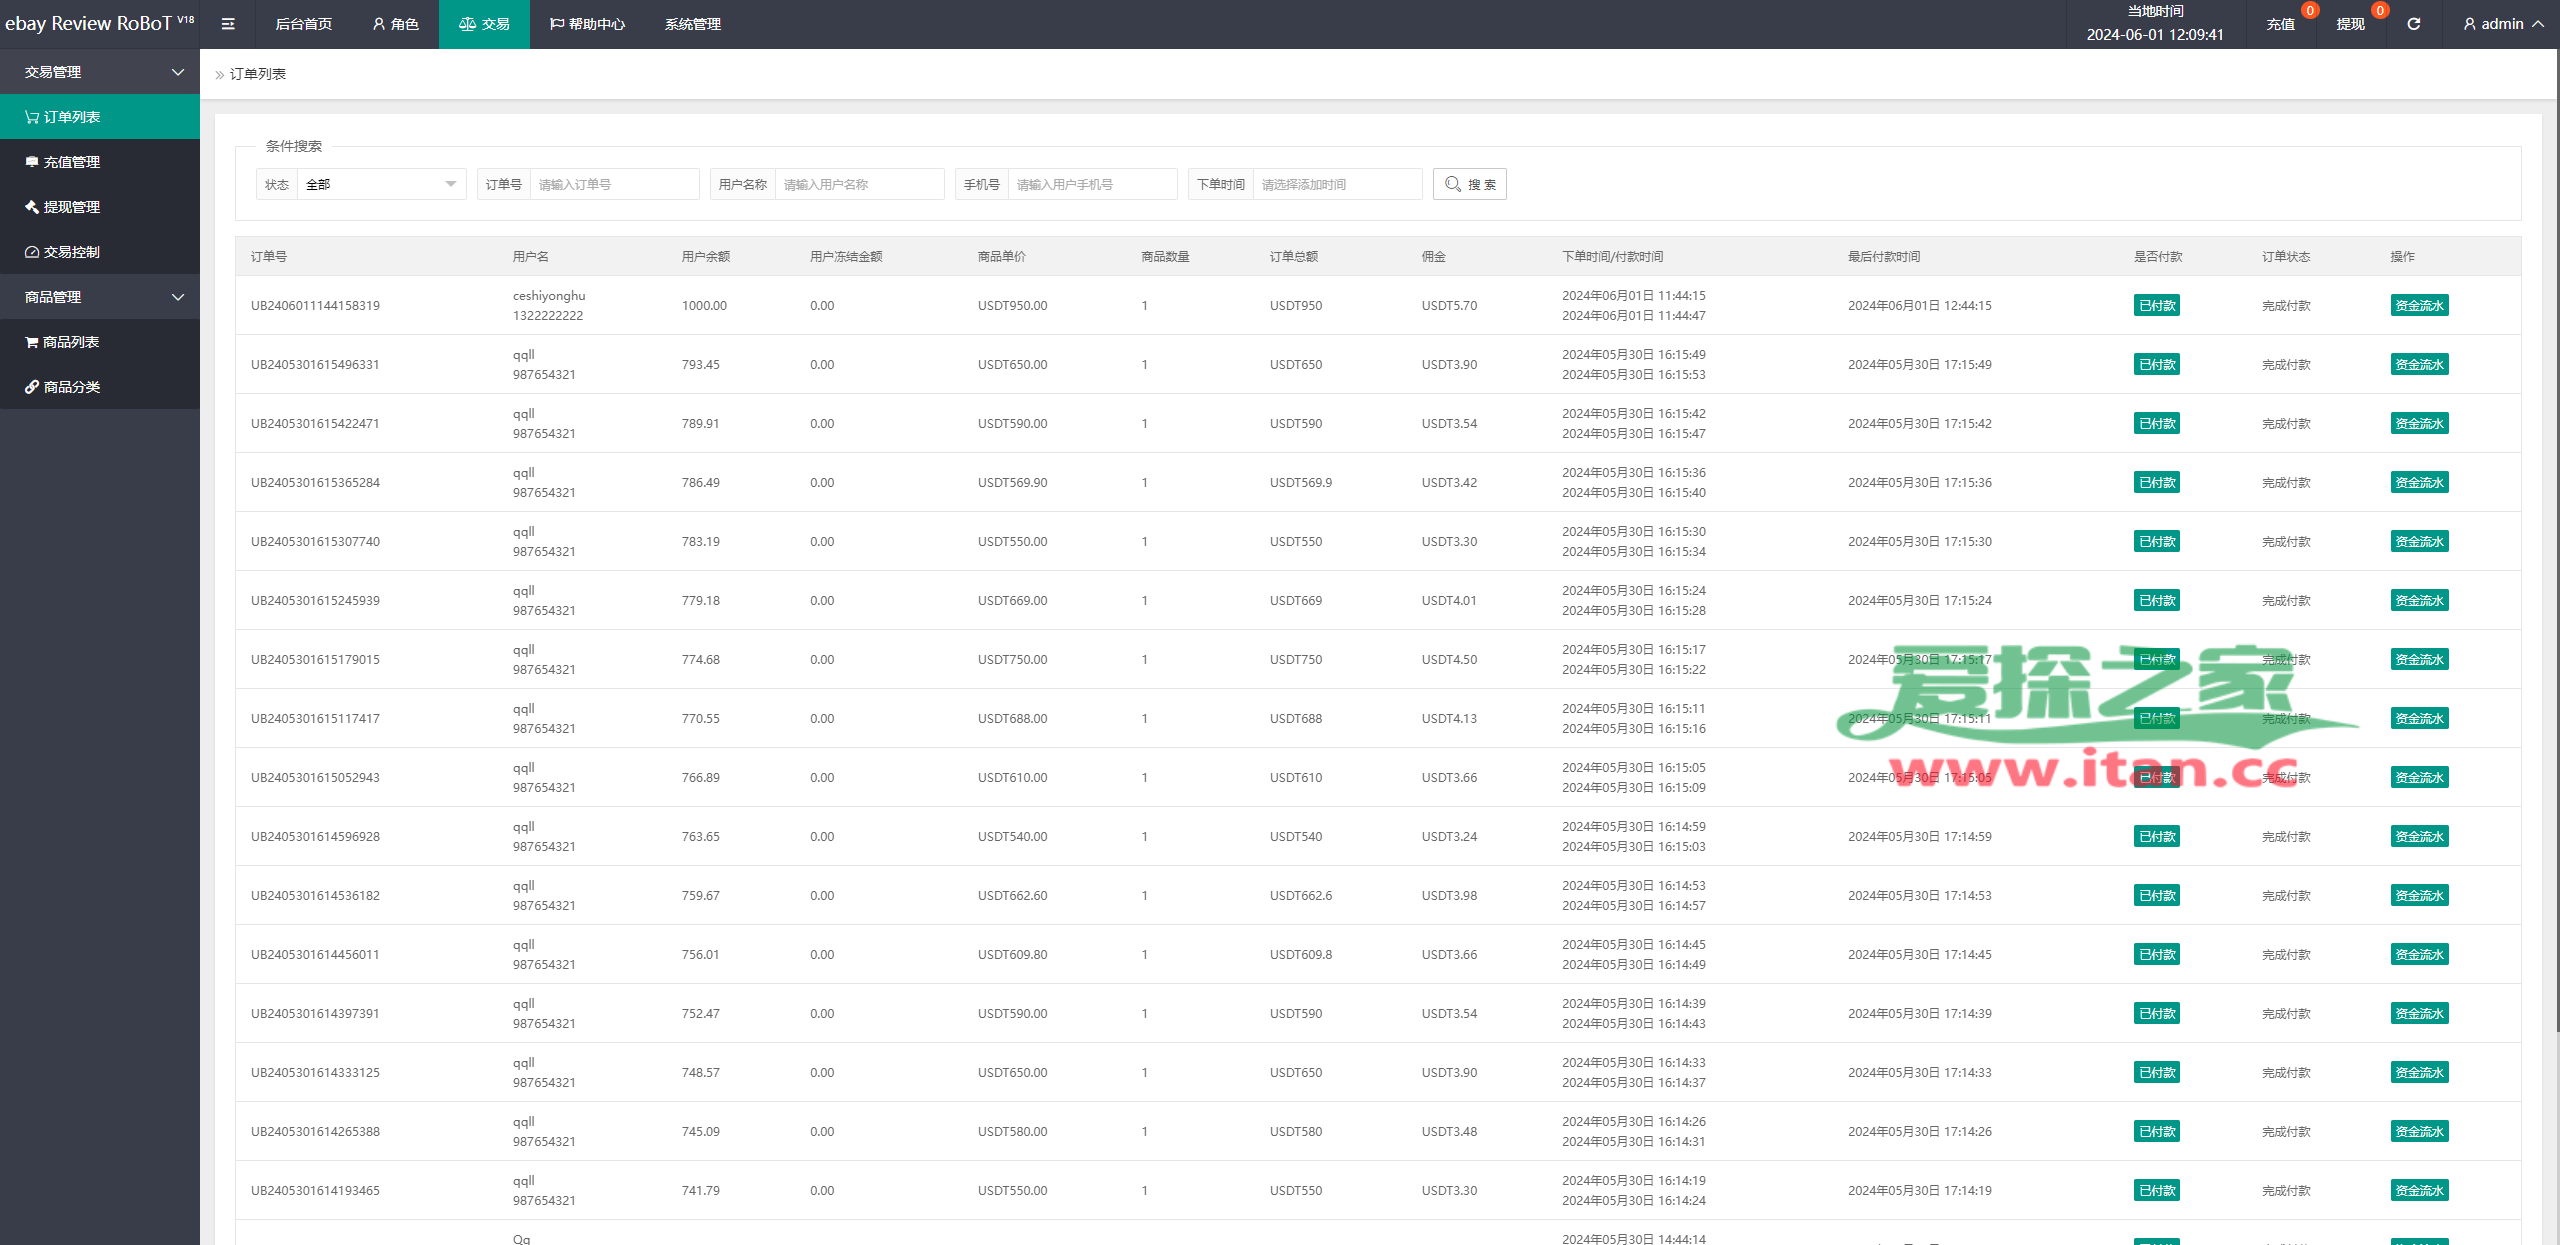Click username ceshiyonghu in first row
Screen dimensions: 2560x1245
[549, 296]
